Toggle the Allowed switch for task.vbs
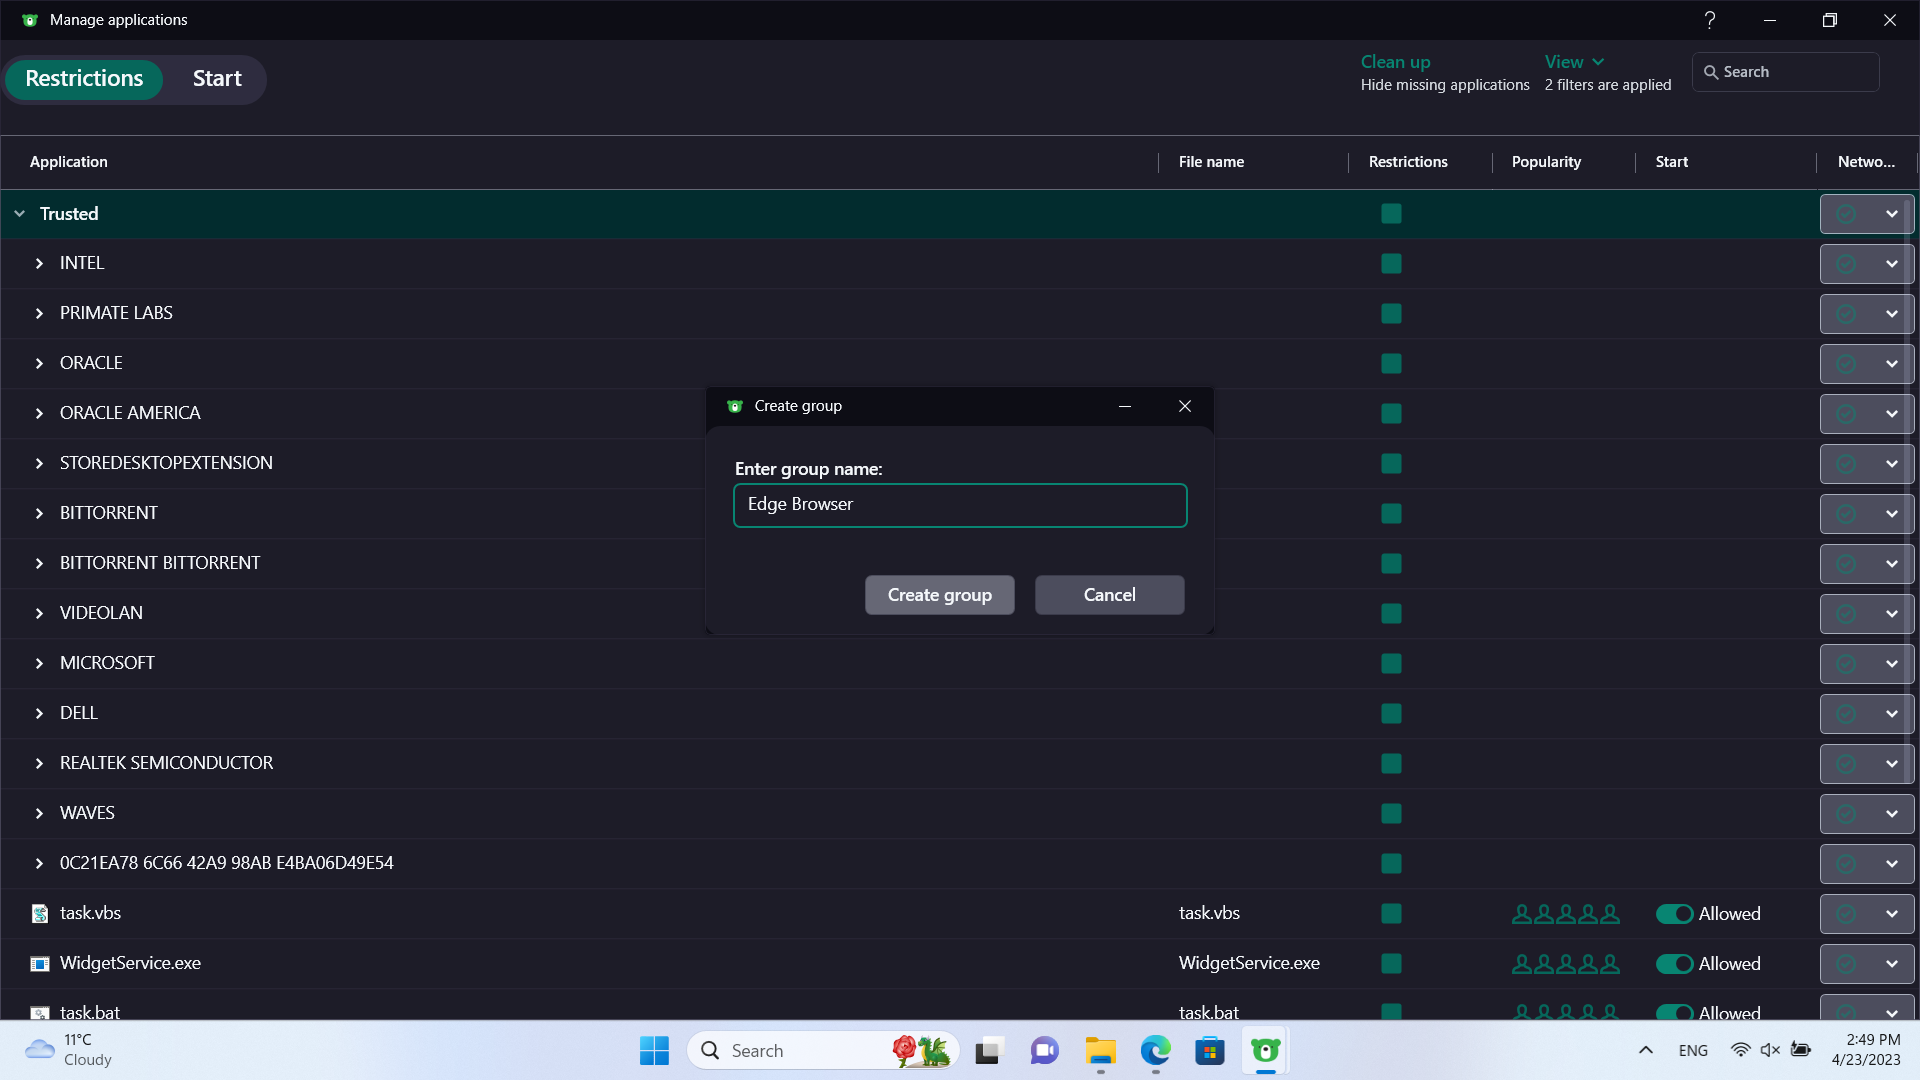 tap(1674, 913)
